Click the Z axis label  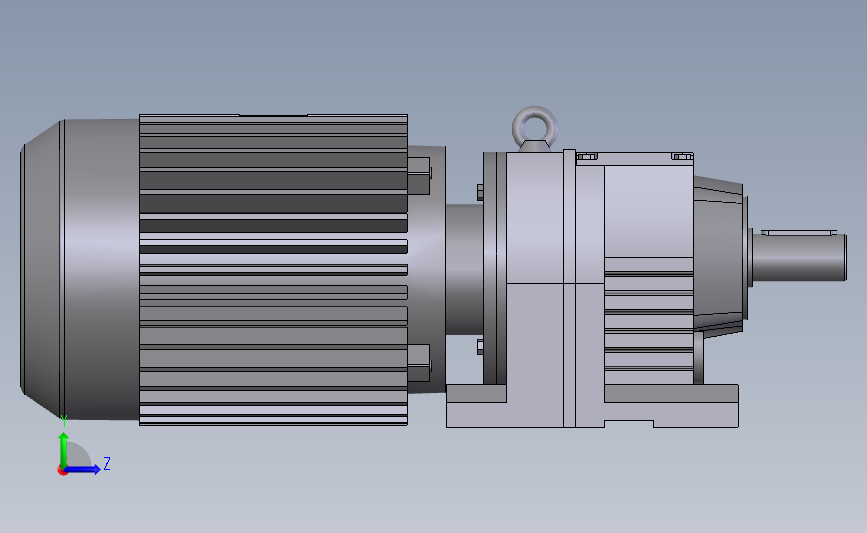tap(107, 463)
